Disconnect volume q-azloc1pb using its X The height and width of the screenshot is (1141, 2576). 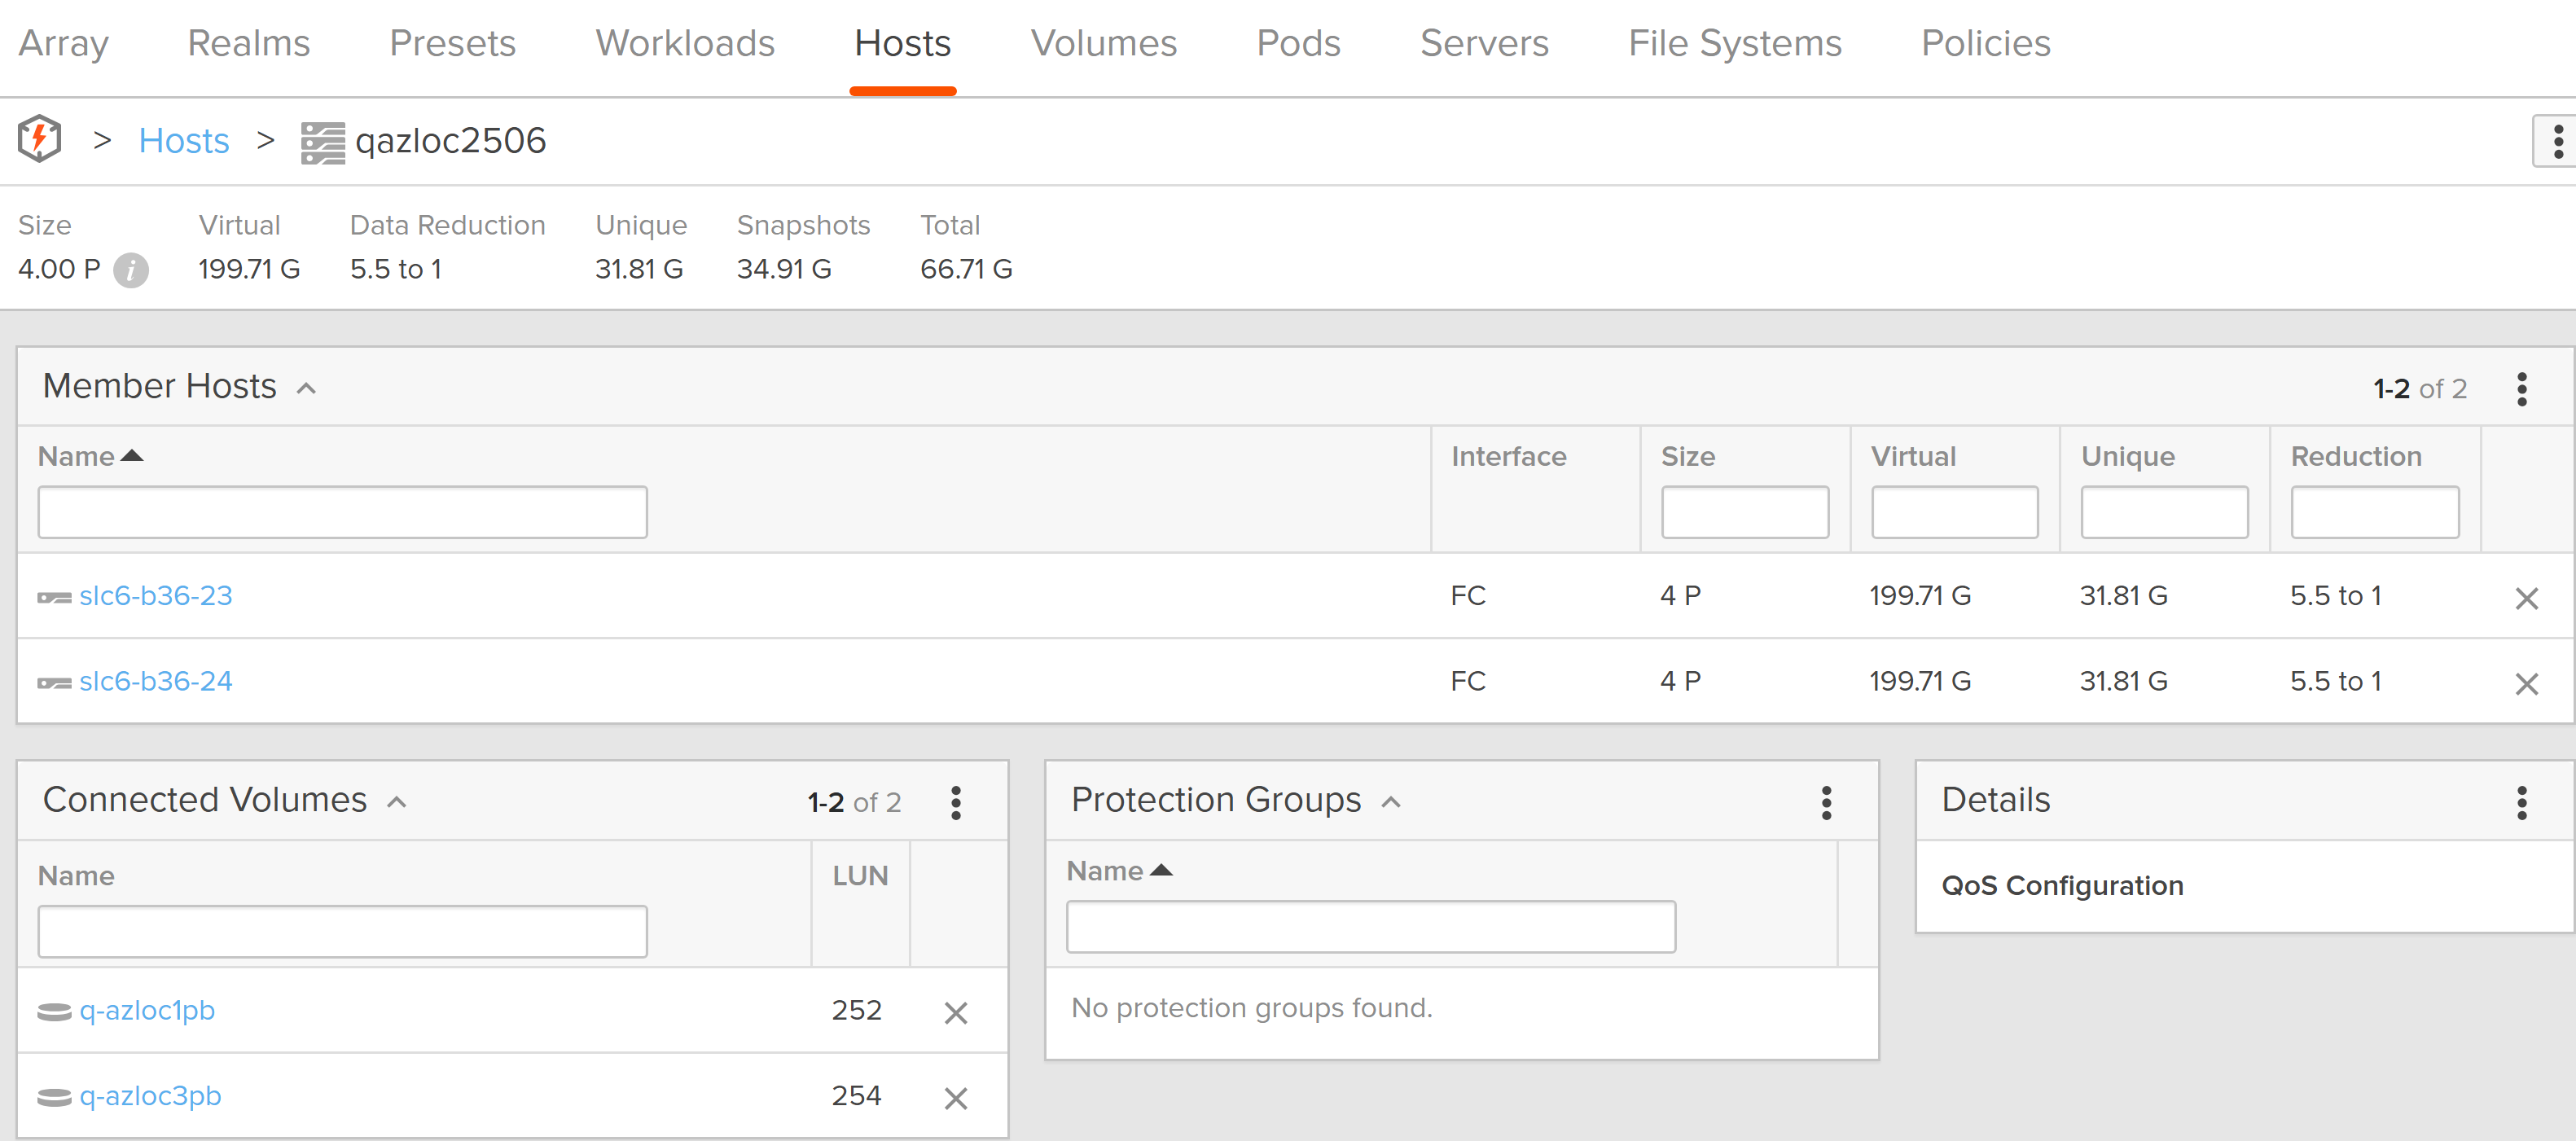pos(956,1012)
